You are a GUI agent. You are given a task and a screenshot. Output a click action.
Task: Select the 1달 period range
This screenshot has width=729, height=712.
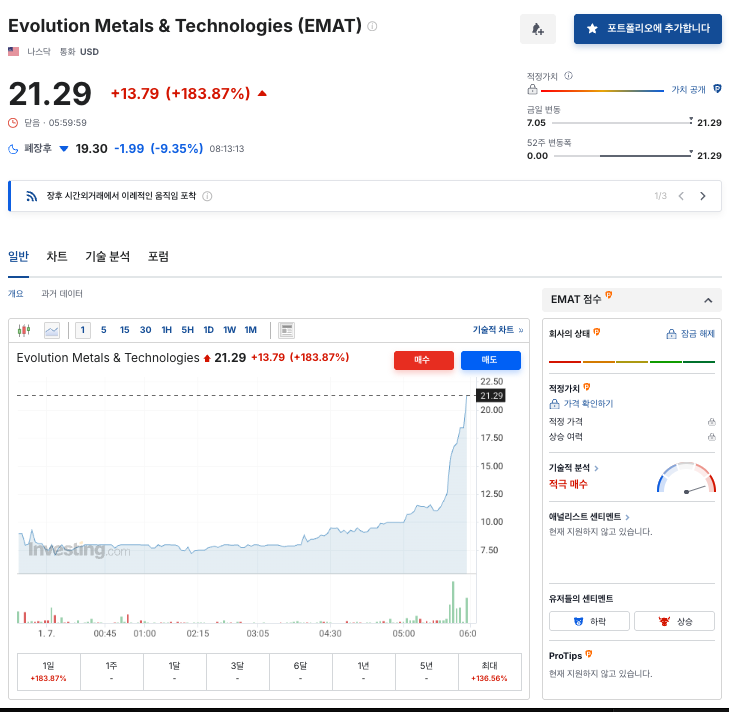click(x=174, y=672)
